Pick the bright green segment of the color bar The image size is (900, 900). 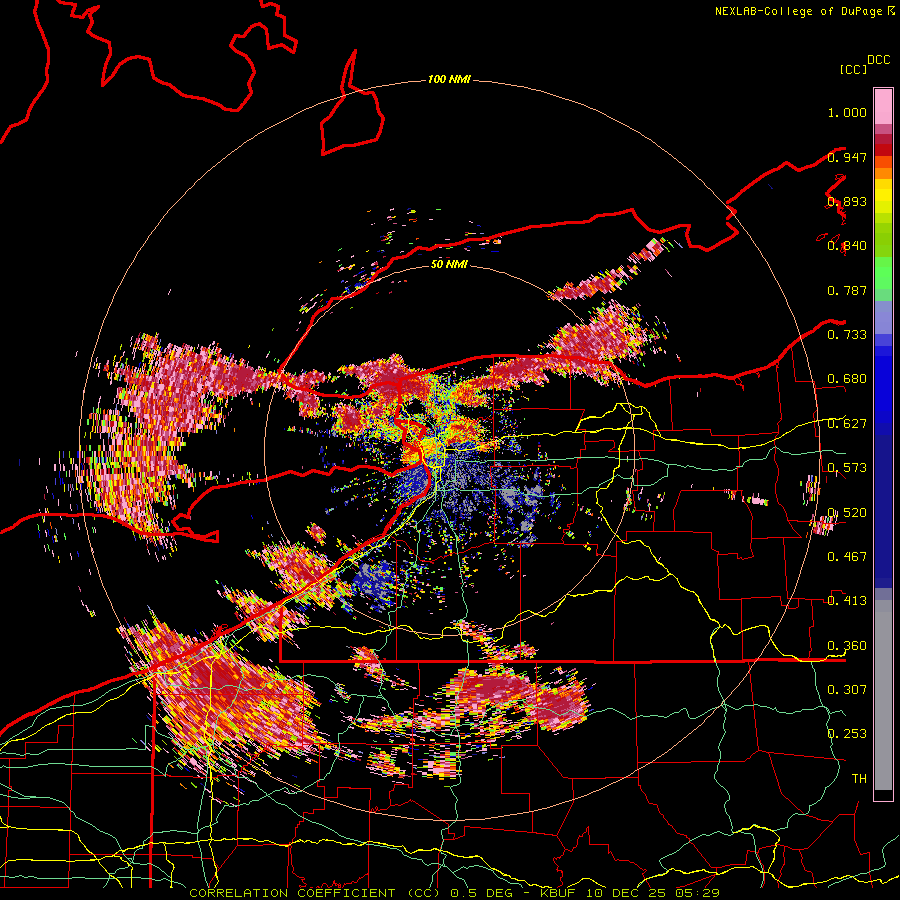(x=883, y=273)
